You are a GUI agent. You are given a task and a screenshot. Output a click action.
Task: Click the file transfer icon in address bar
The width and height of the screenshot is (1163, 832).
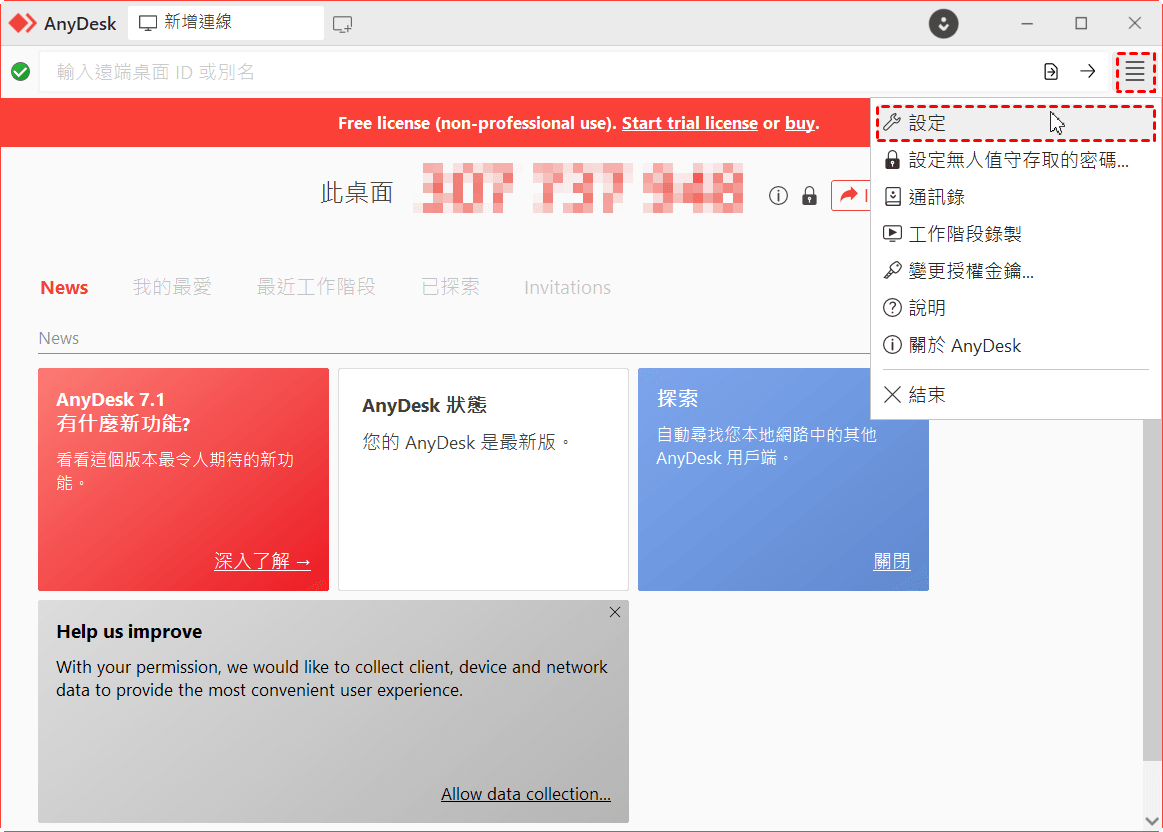[x=1051, y=72]
